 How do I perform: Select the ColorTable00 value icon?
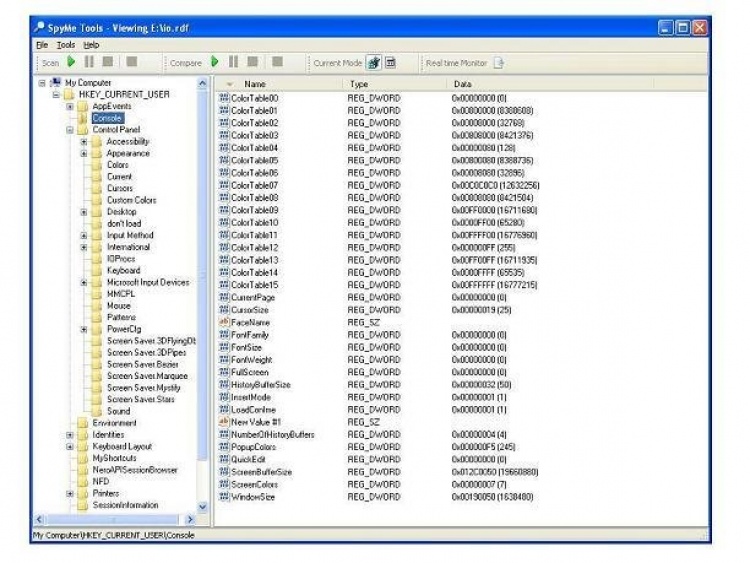pos(224,98)
